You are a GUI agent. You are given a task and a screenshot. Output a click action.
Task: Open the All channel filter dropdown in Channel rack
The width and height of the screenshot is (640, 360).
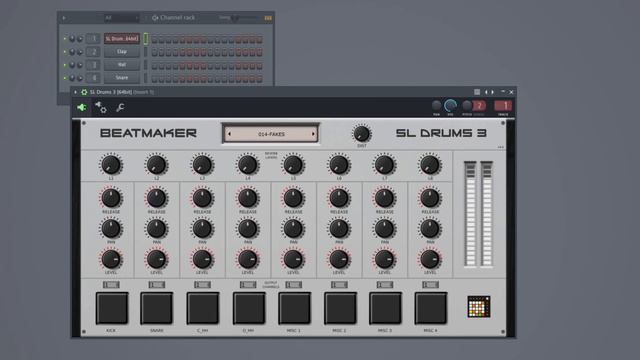122,18
